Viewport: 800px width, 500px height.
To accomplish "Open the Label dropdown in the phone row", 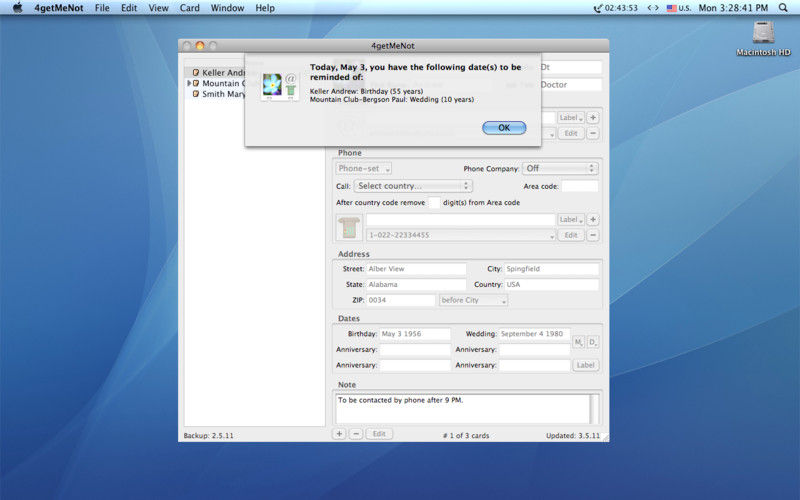I will coord(570,219).
